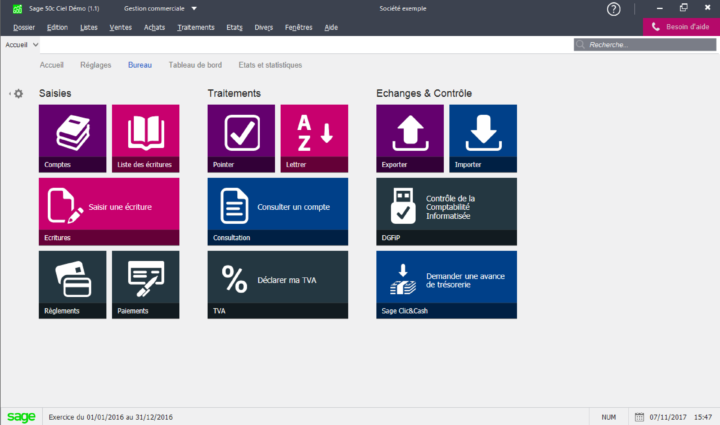This screenshot has width=720, height=425.
Task: Click the Sage 50c green app icon
Action: pos(17,9)
